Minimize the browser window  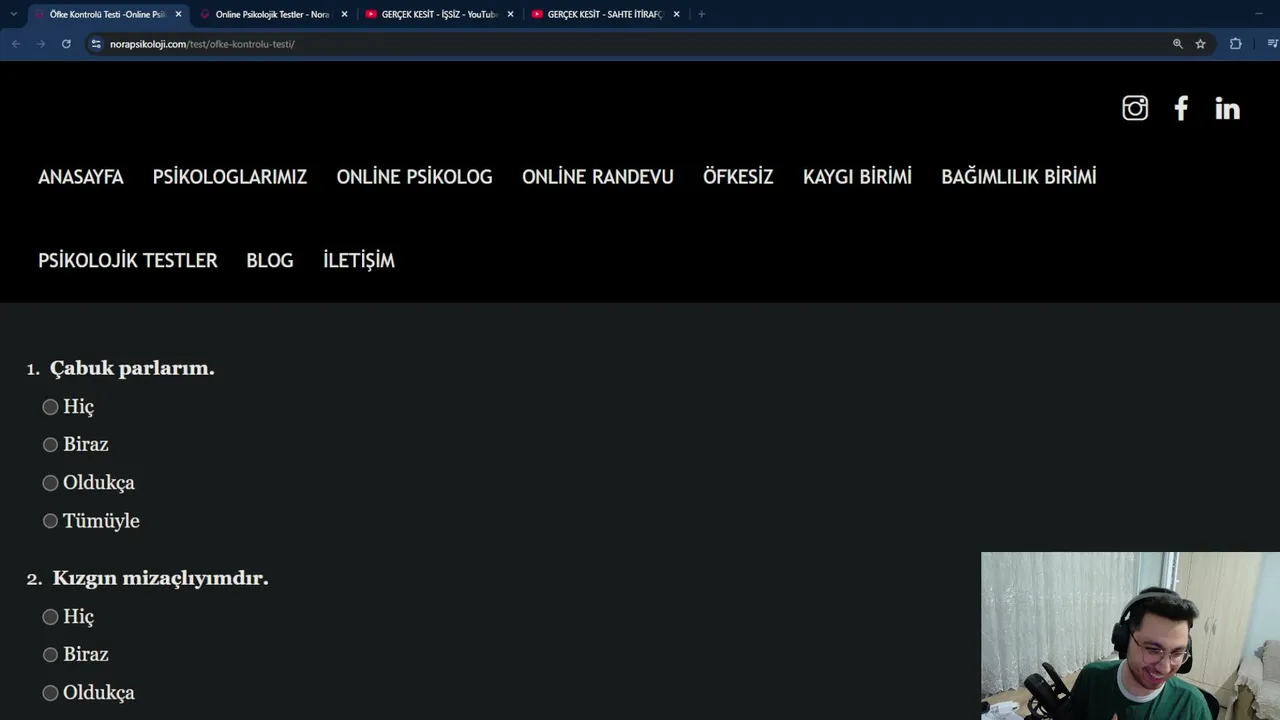(1258, 14)
